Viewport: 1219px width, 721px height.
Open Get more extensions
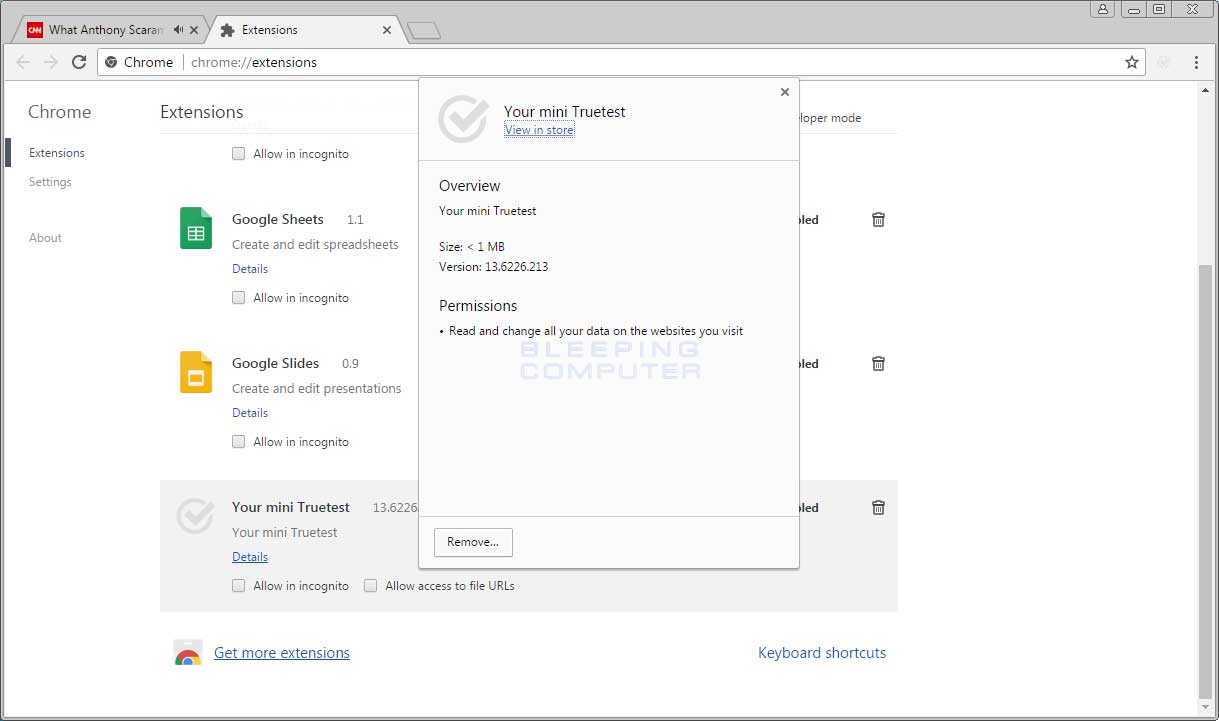[x=282, y=652]
